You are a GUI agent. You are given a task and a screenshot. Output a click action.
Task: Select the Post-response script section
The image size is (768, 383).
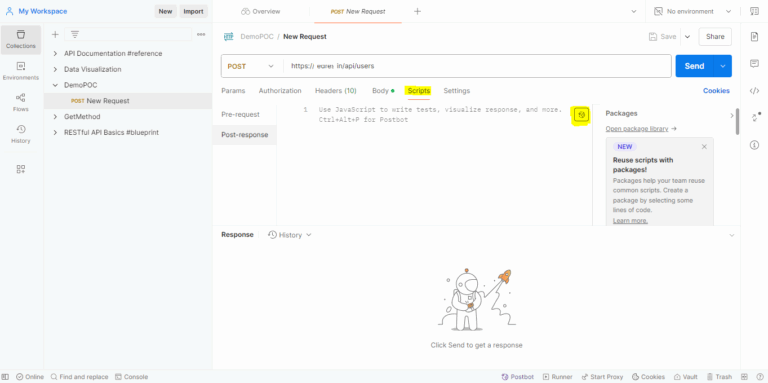(244, 135)
